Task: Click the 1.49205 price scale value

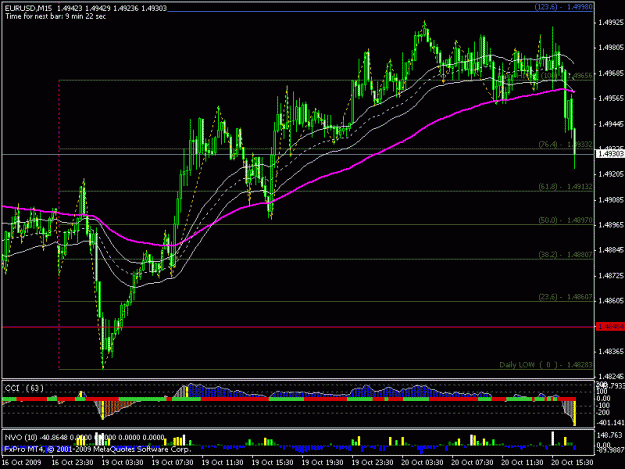Action: pyautogui.click(x=611, y=174)
